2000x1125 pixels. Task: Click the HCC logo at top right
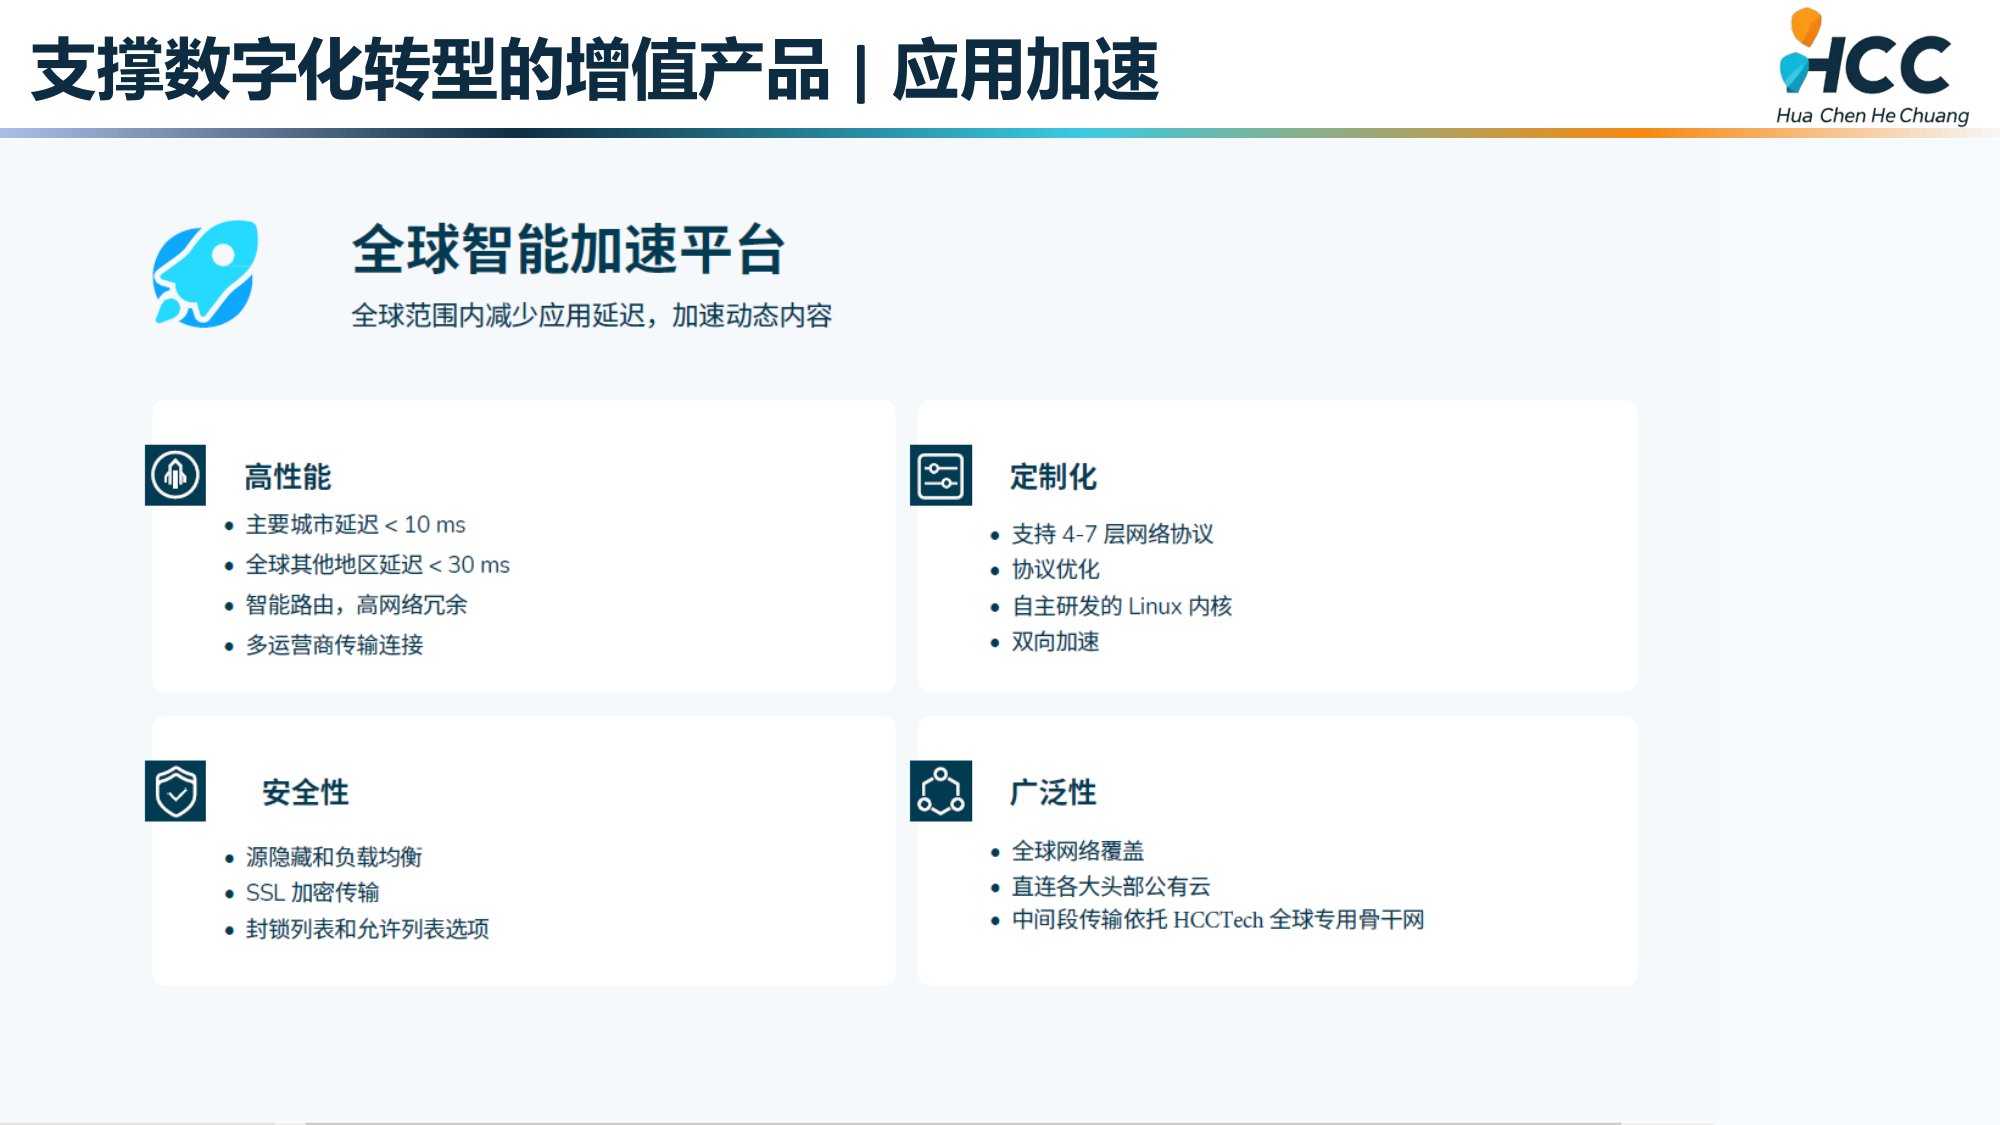click(1866, 58)
